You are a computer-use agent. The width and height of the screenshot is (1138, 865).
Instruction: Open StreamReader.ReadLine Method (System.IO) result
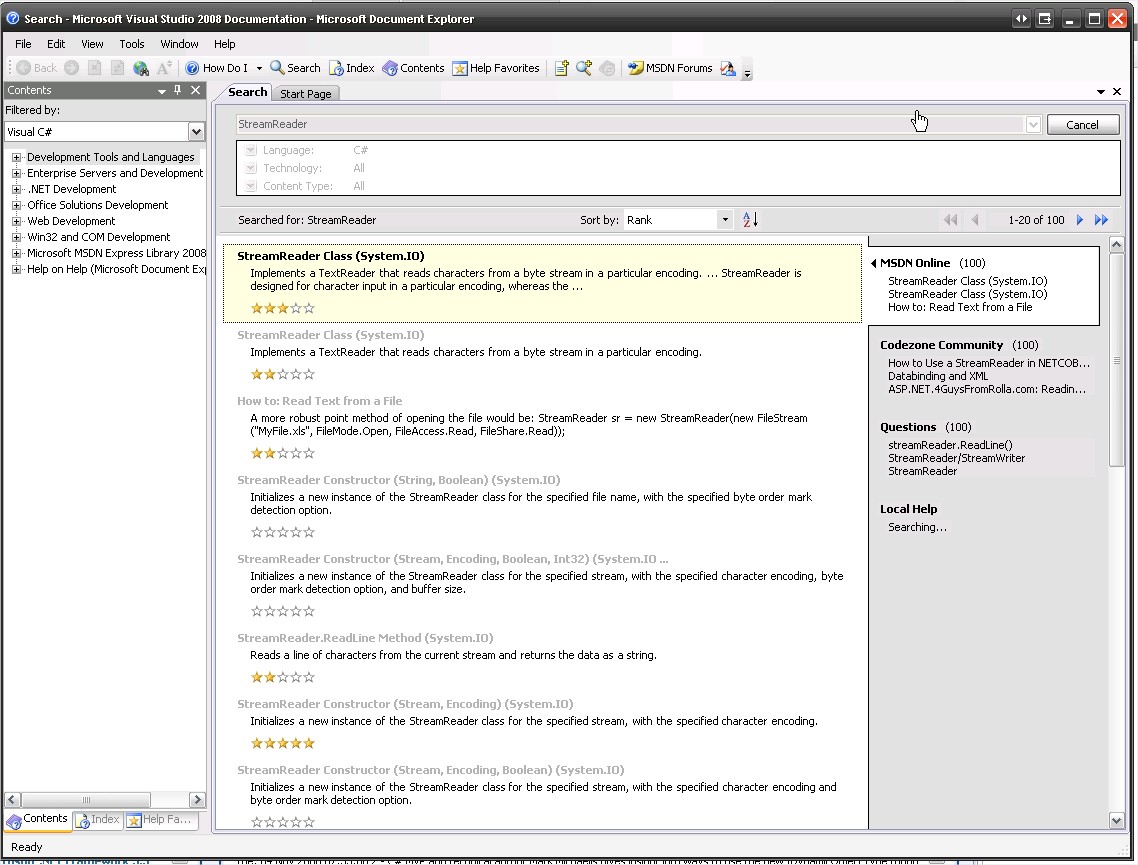(x=365, y=638)
